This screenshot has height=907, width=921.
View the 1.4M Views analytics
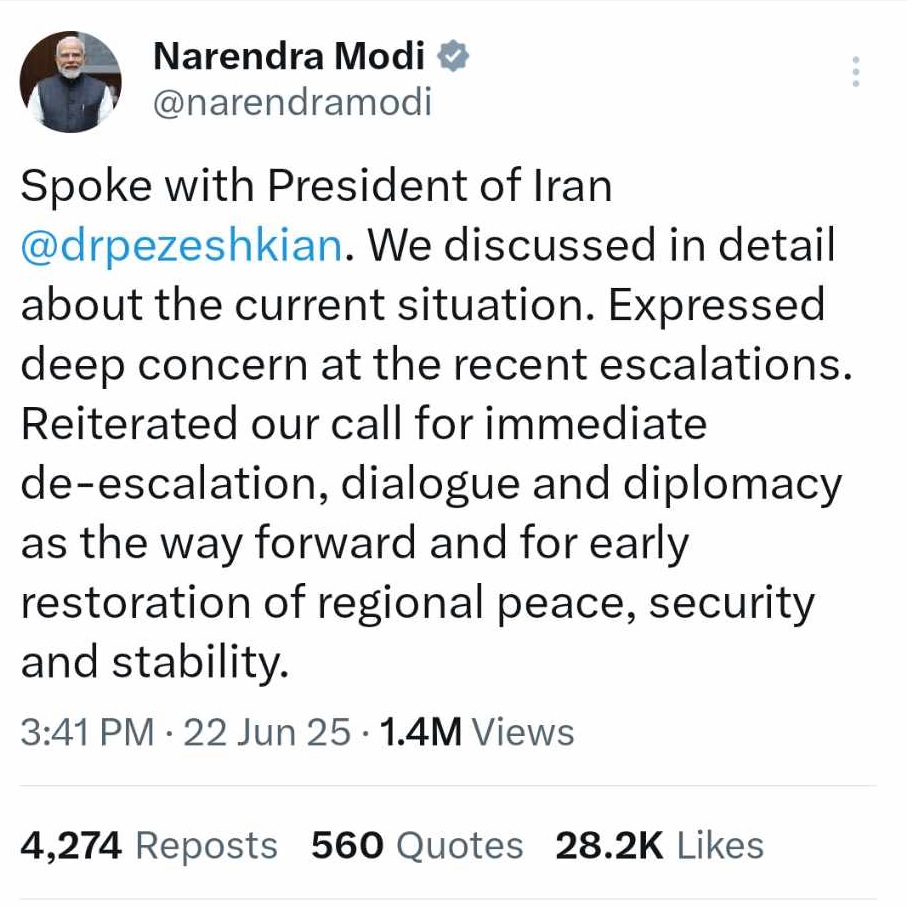tap(477, 733)
